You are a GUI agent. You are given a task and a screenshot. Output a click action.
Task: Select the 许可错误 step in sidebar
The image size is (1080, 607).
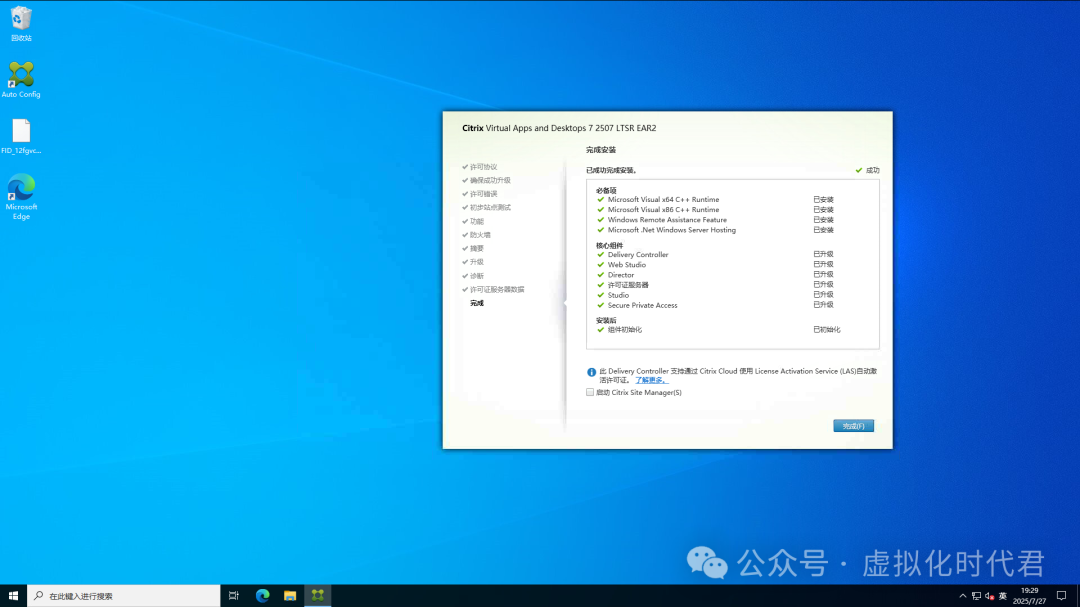coord(484,194)
